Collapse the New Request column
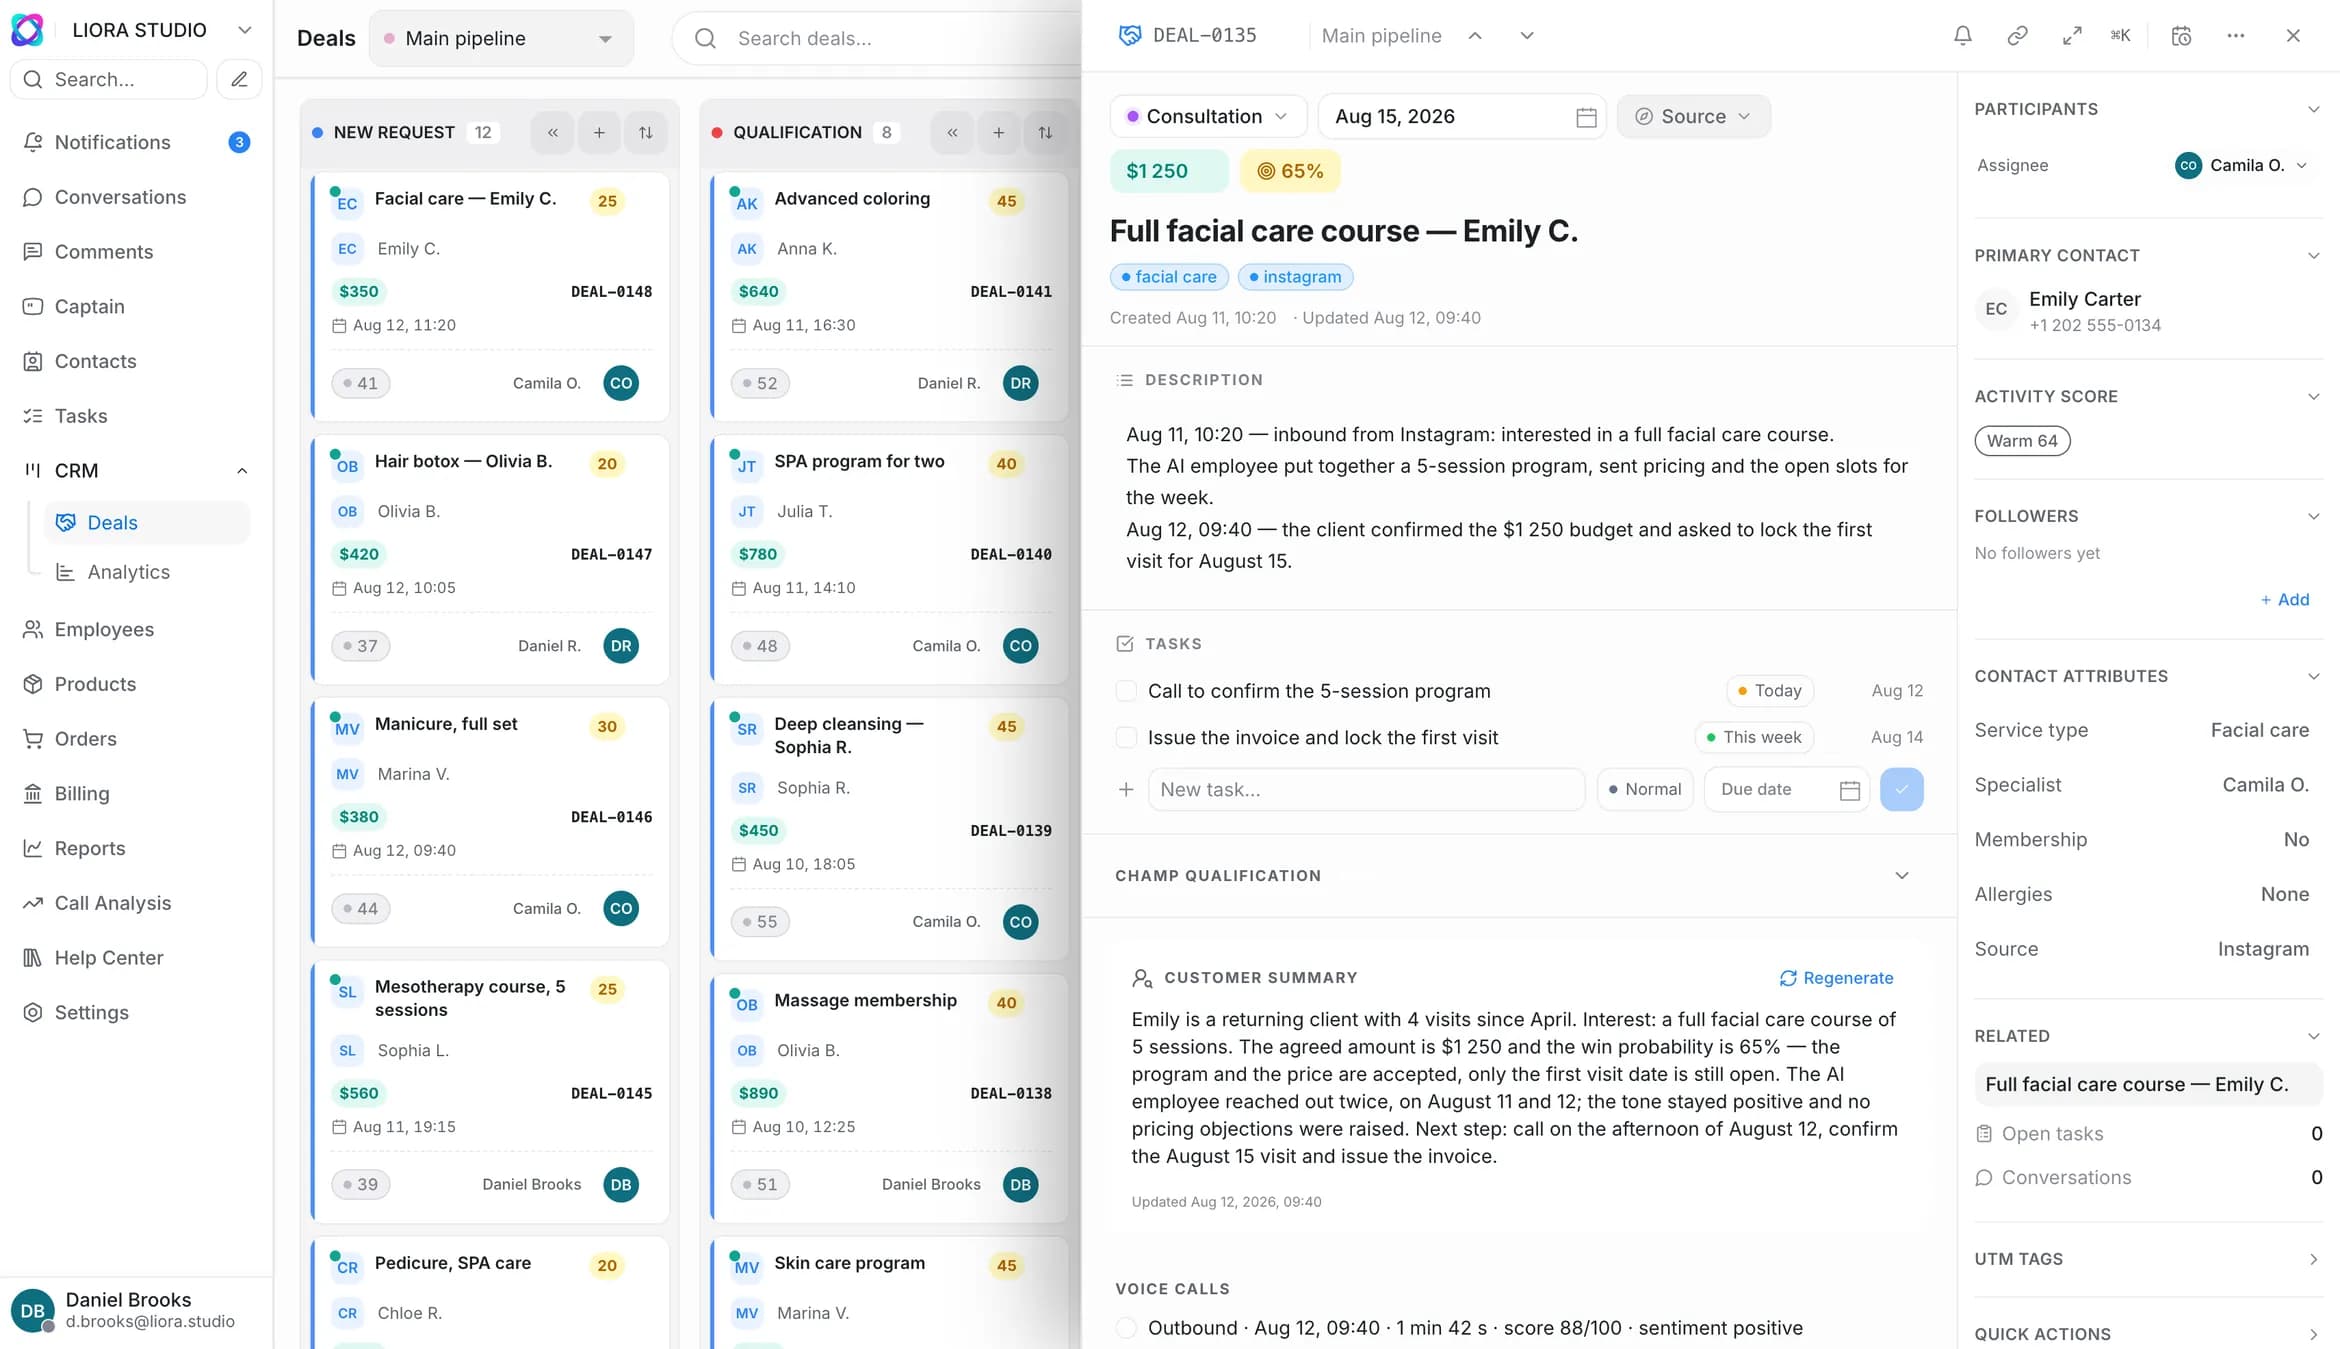2340x1349 pixels. tap(552, 132)
